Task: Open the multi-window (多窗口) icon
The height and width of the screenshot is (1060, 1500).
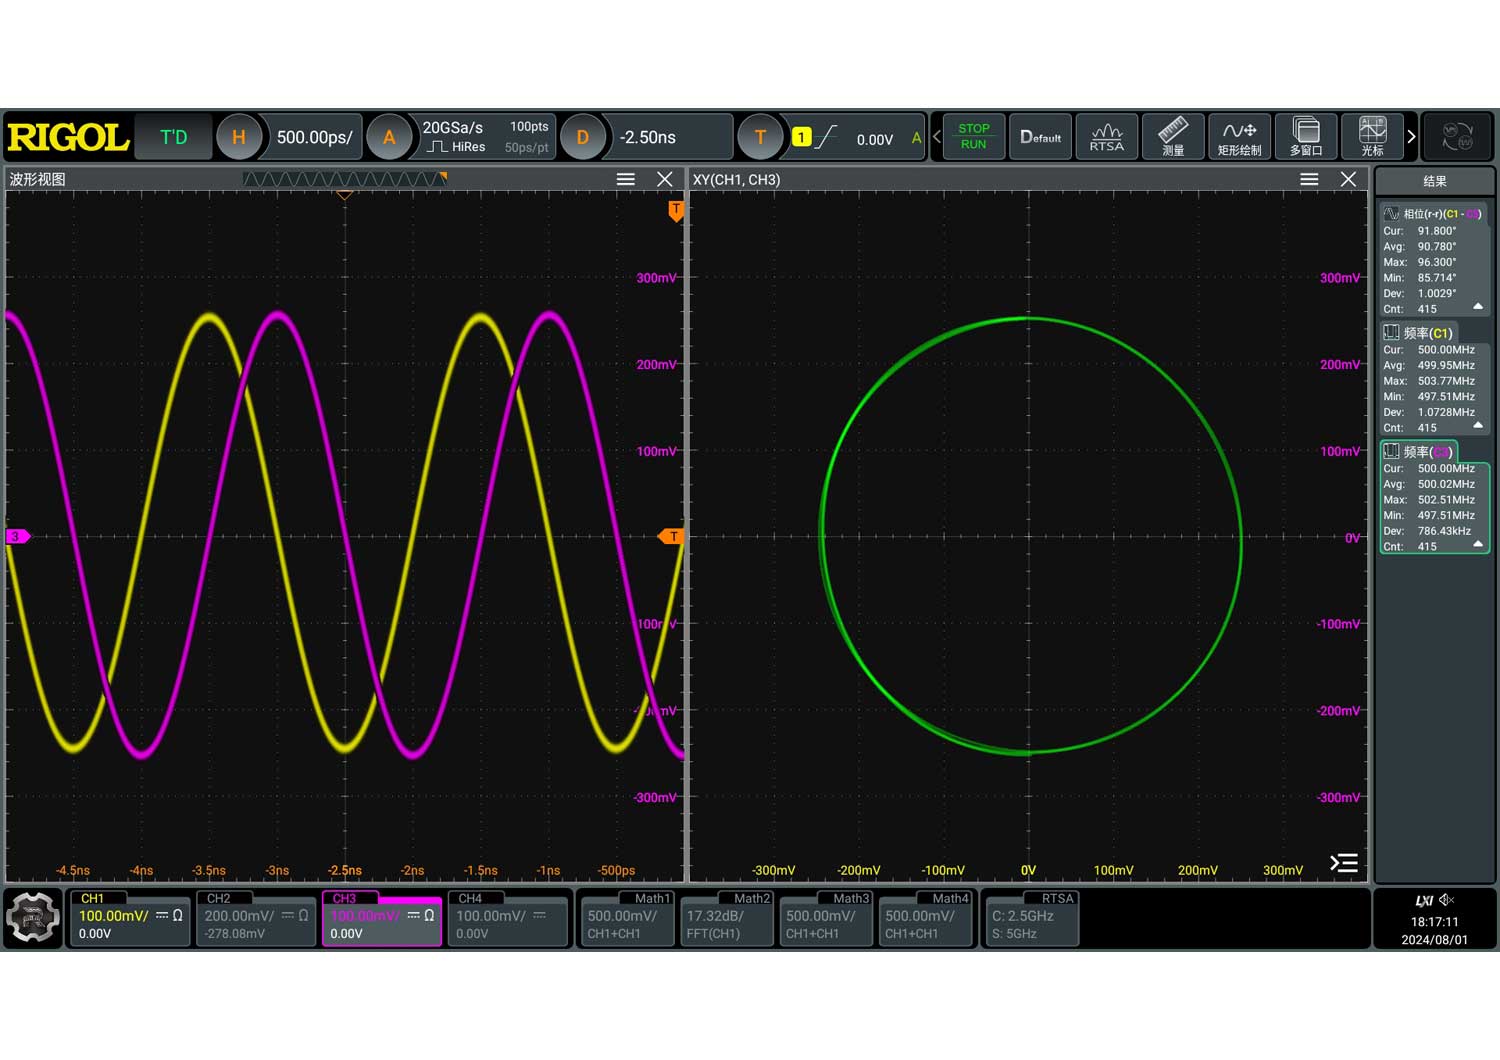Action: click(1305, 137)
